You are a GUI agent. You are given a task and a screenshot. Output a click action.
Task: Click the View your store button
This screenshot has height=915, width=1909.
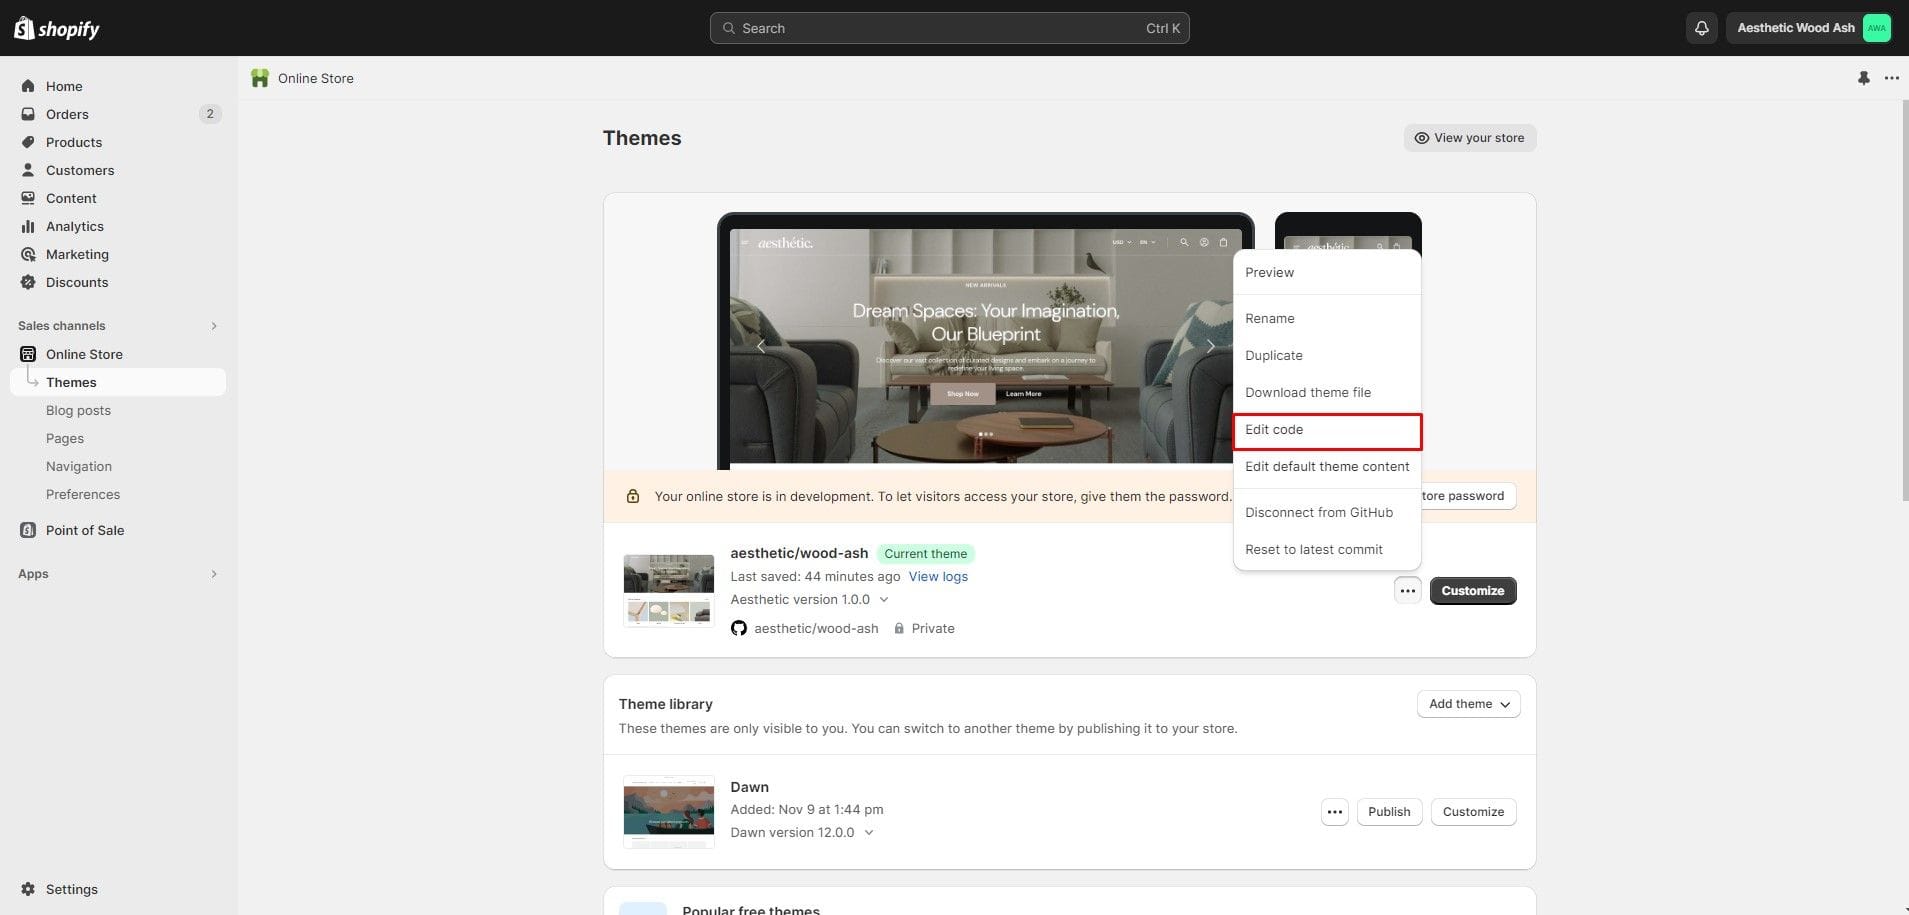pyautogui.click(x=1469, y=138)
